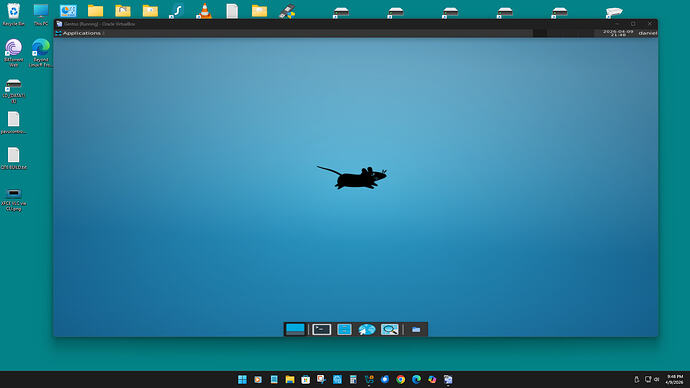
Task: Open the XFCE Applications menu
Action: point(78,33)
